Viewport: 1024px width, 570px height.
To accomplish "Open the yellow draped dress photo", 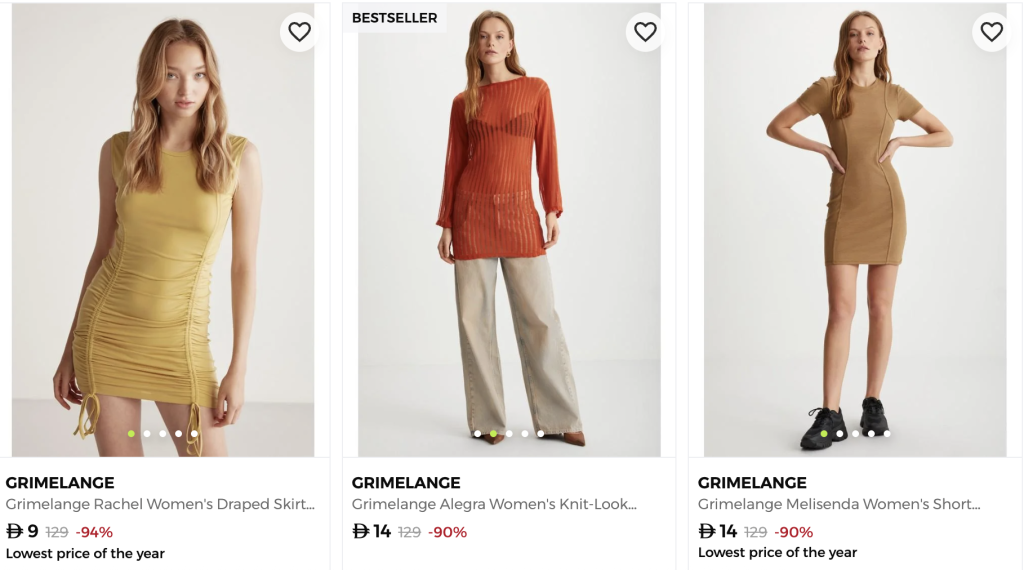I will [x=163, y=230].
